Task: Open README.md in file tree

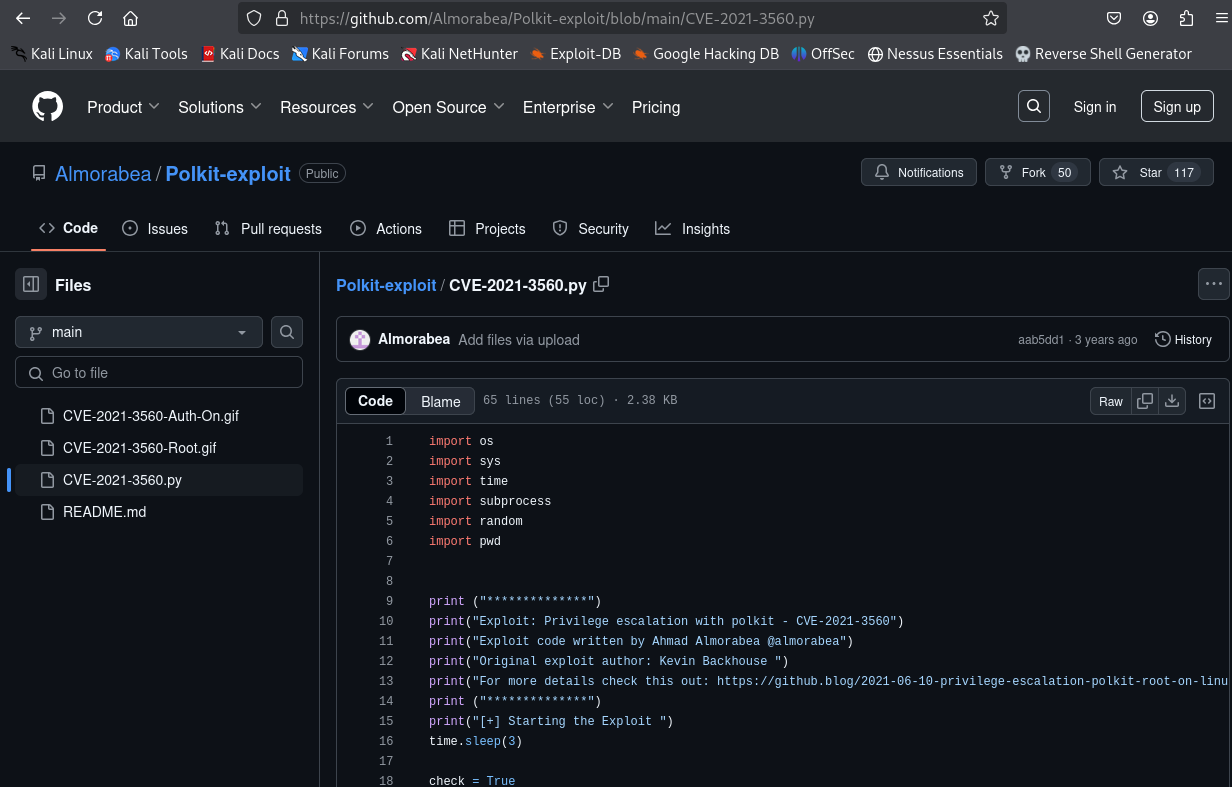Action: click(x=159, y=512)
